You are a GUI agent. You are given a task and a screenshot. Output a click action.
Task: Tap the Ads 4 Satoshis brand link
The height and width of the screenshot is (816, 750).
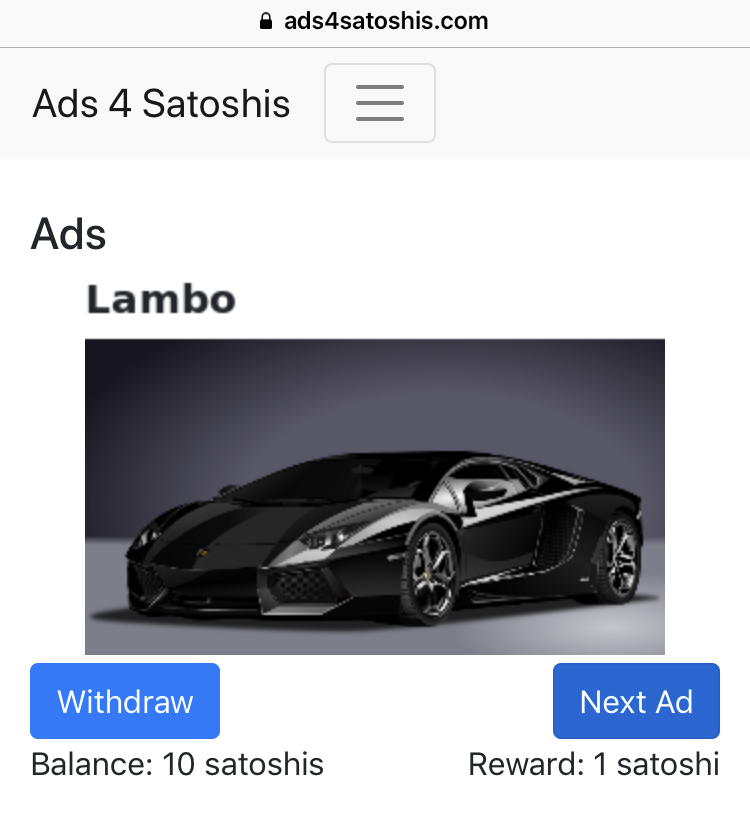tap(161, 104)
